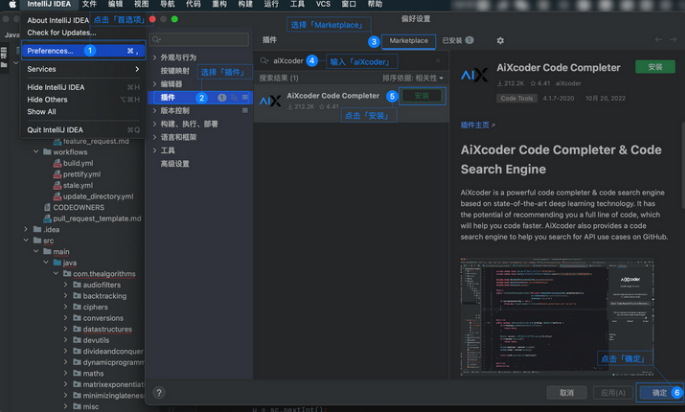Viewport: 685px width, 412px height.
Task: Choose Preferences... from the app menu
Action: [83, 51]
